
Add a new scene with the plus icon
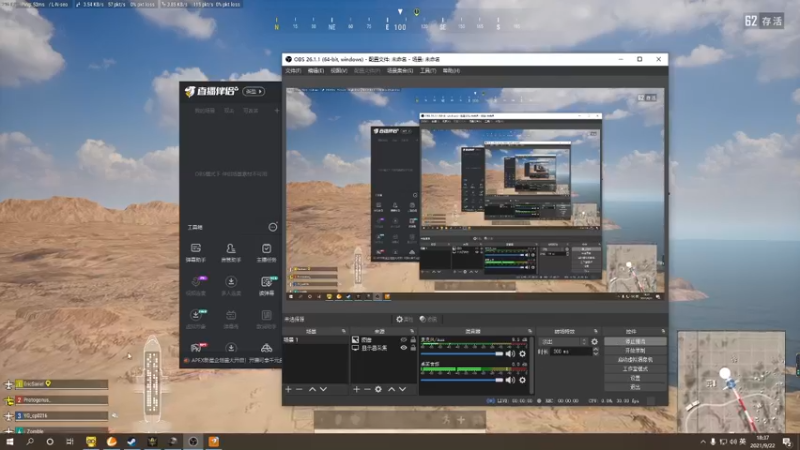[x=289, y=389]
